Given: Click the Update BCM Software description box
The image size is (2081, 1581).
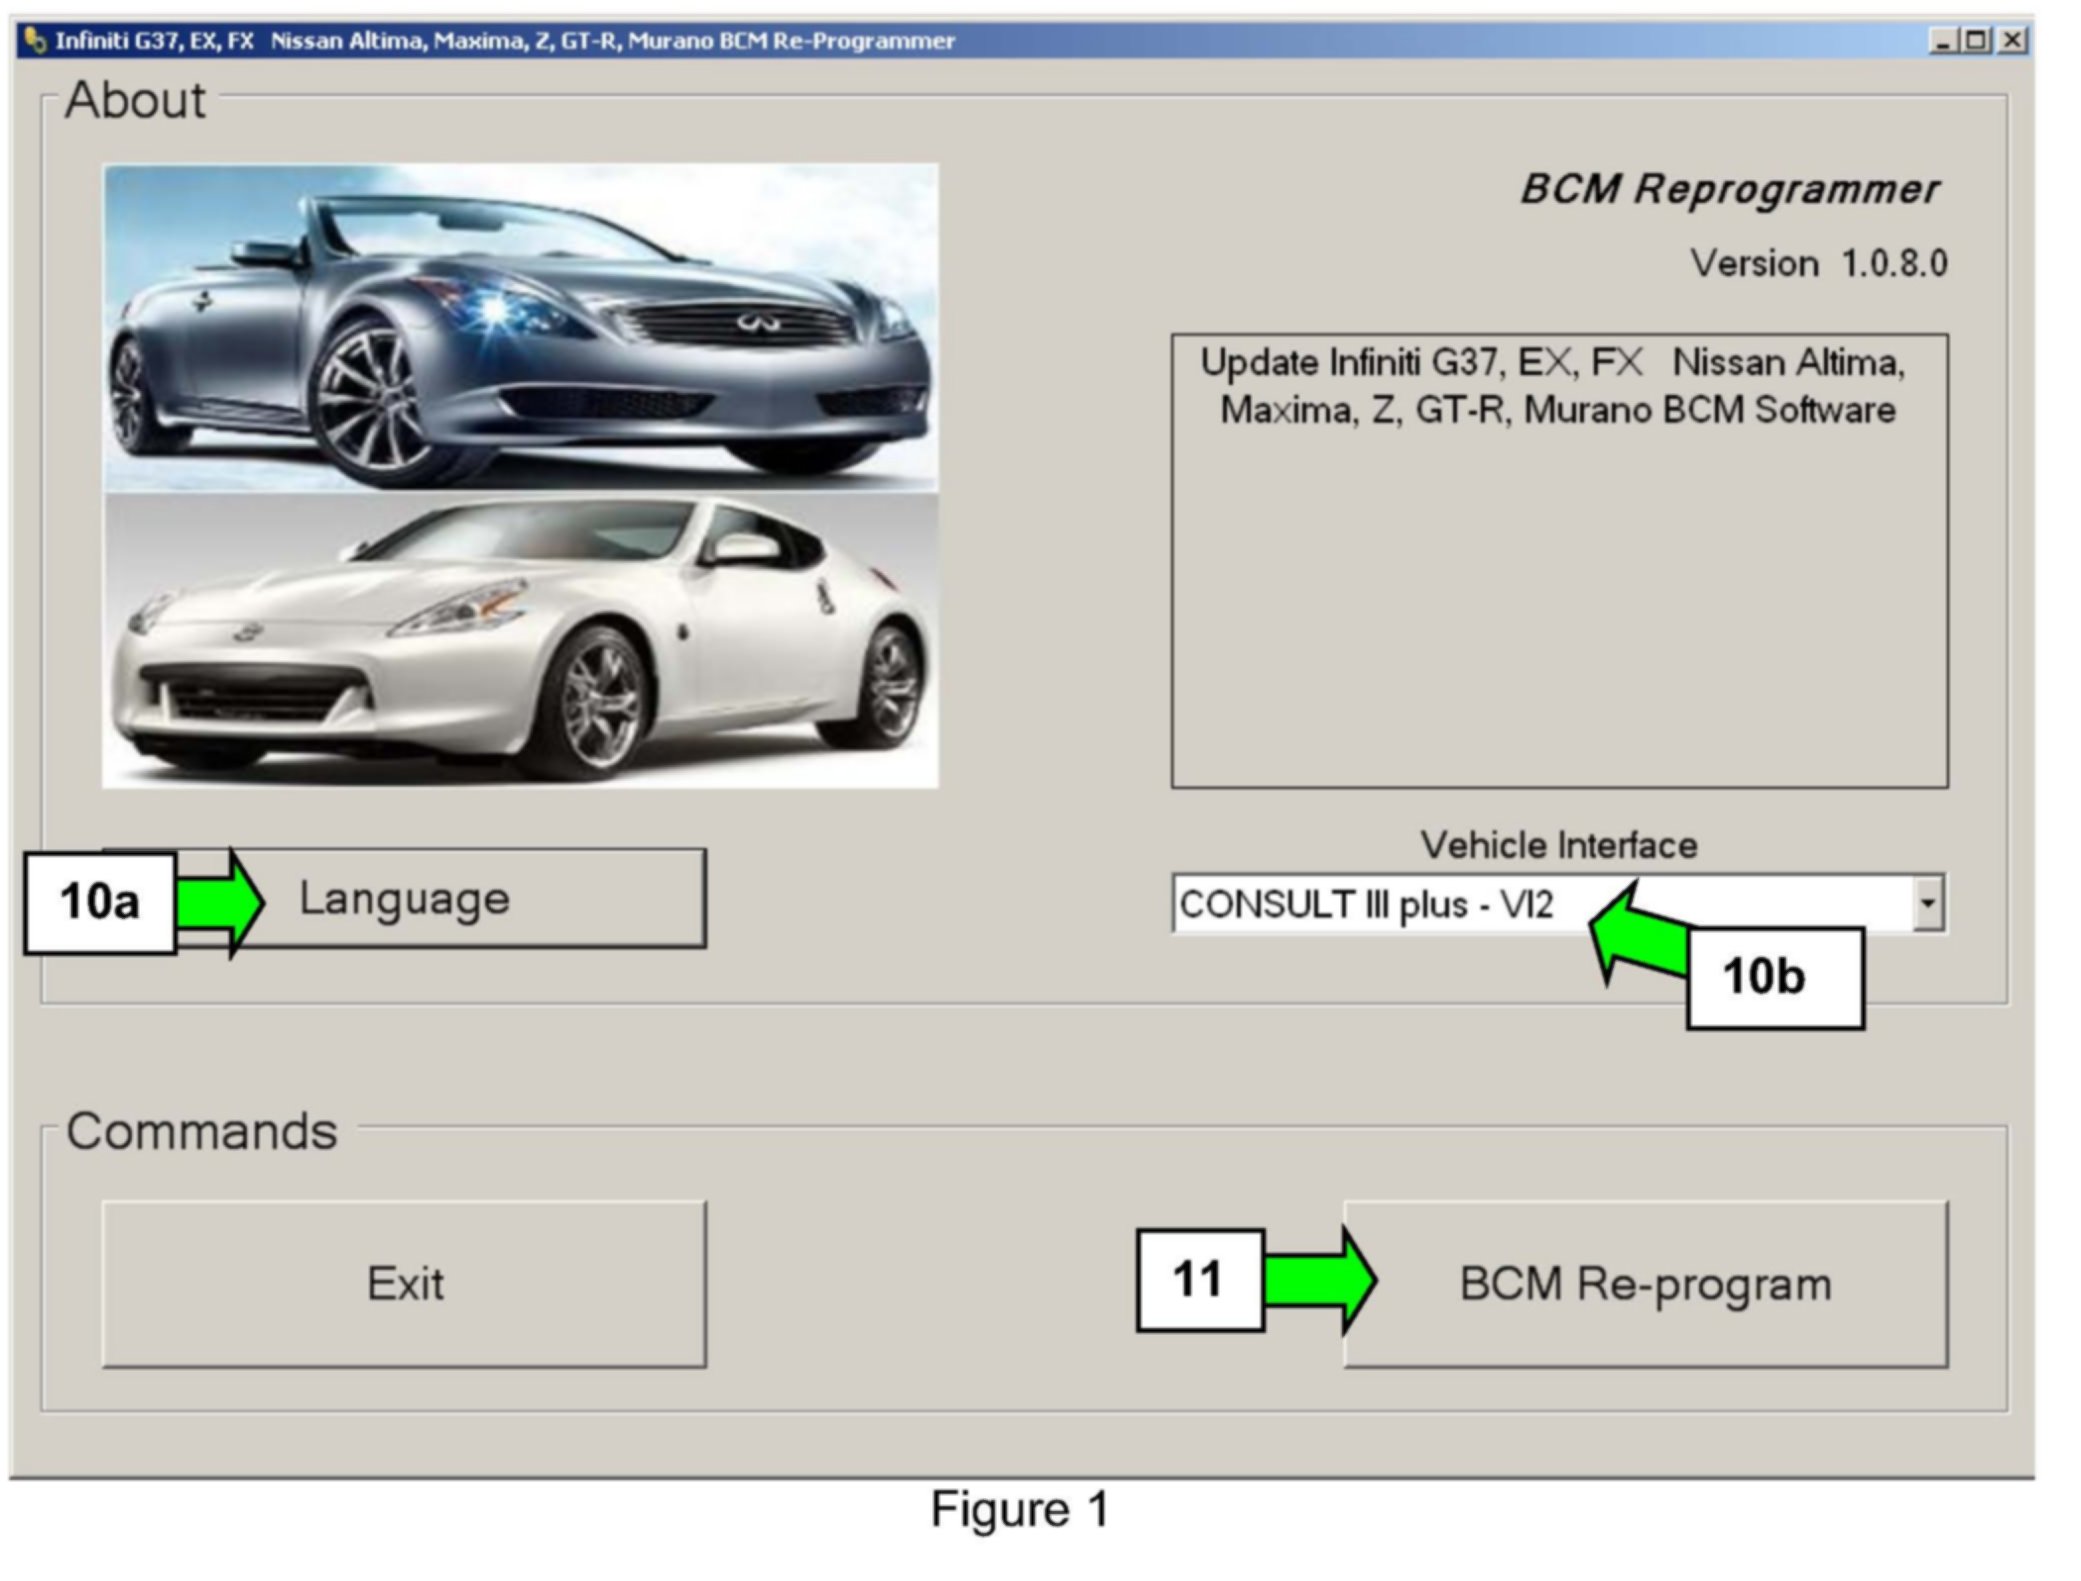Looking at the screenshot, I should pos(1558,560).
